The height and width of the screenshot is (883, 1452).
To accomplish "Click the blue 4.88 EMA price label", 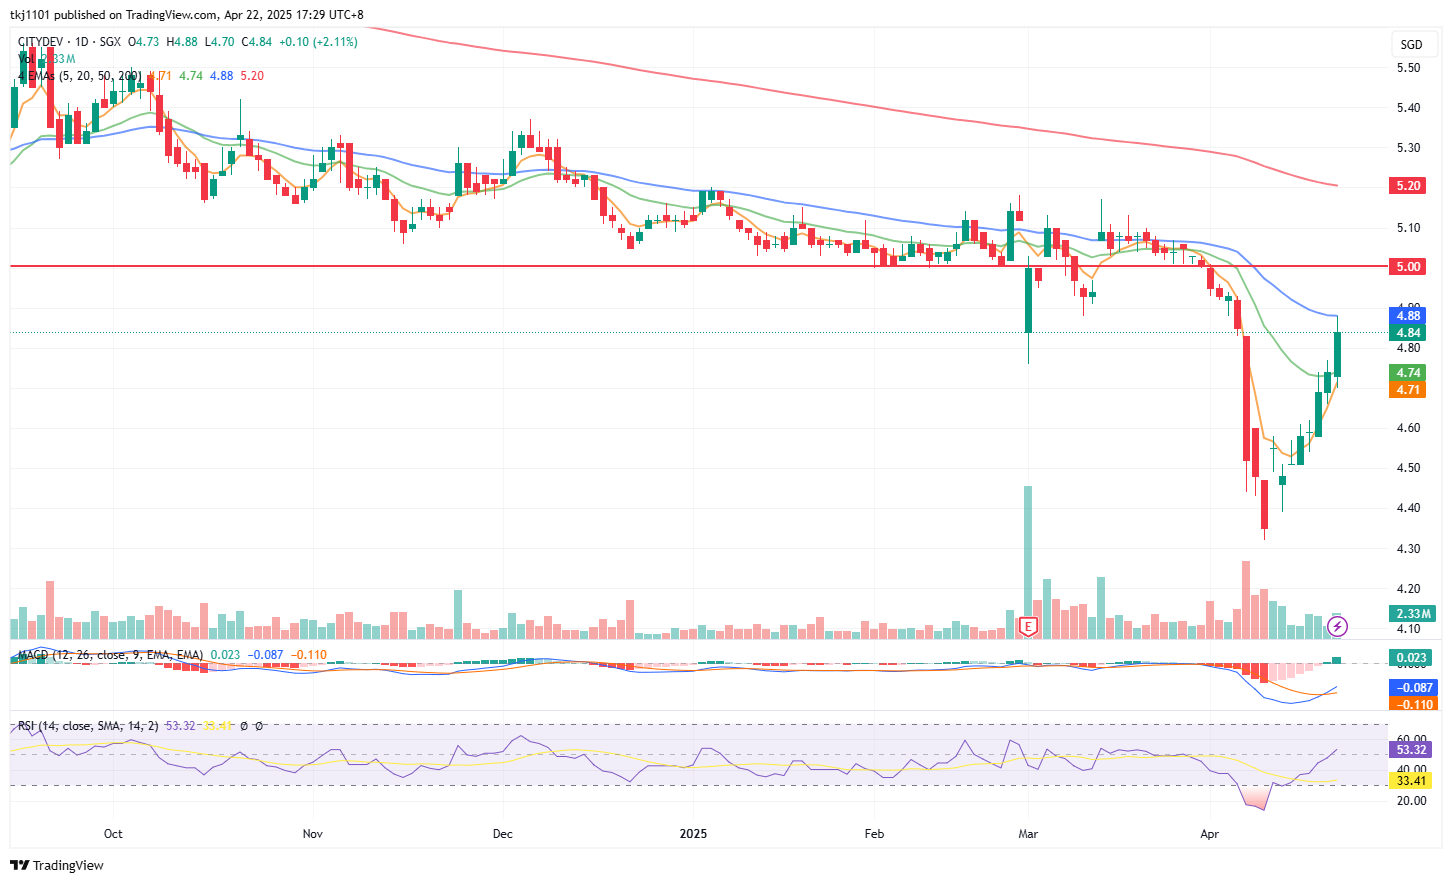I will point(1408,316).
